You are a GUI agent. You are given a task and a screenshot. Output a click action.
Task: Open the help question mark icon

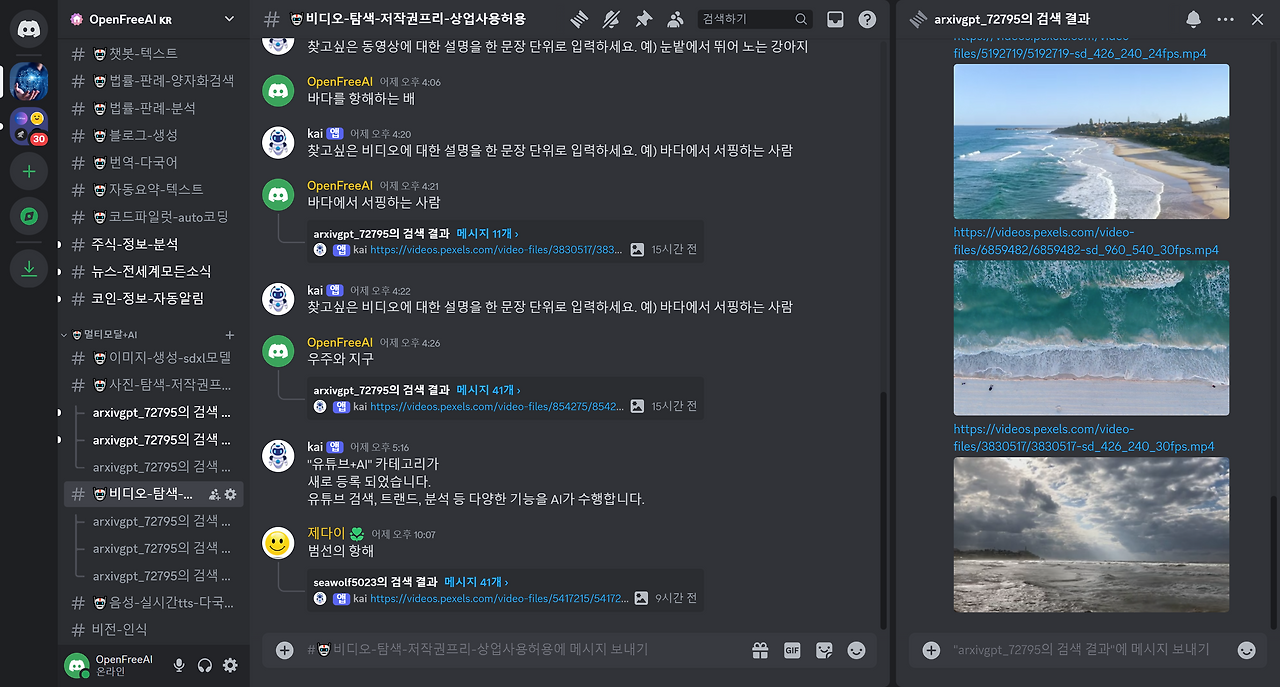pyautogui.click(x=867, y=18)
